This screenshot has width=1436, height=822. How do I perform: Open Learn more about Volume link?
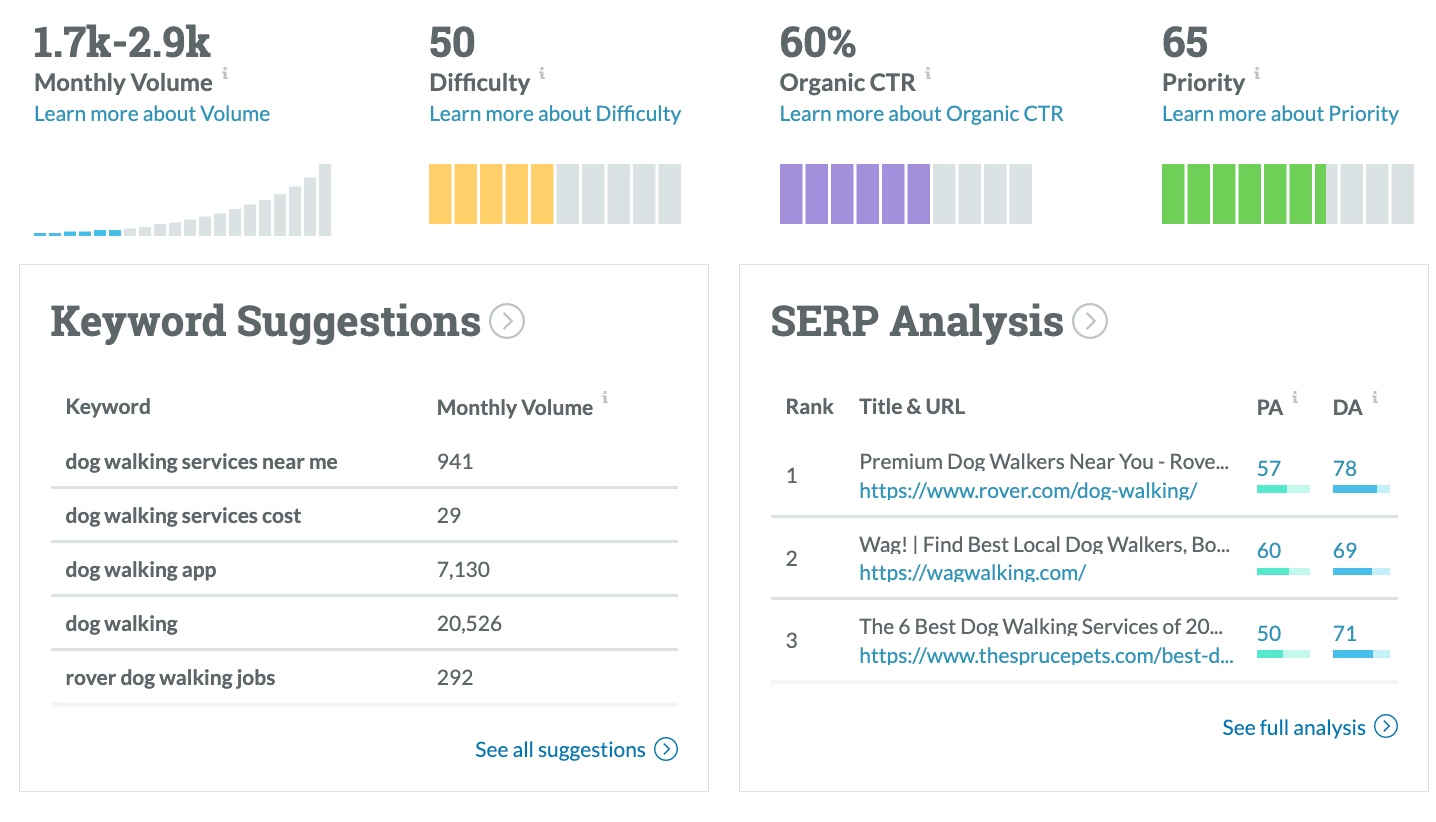click(152, 114)
